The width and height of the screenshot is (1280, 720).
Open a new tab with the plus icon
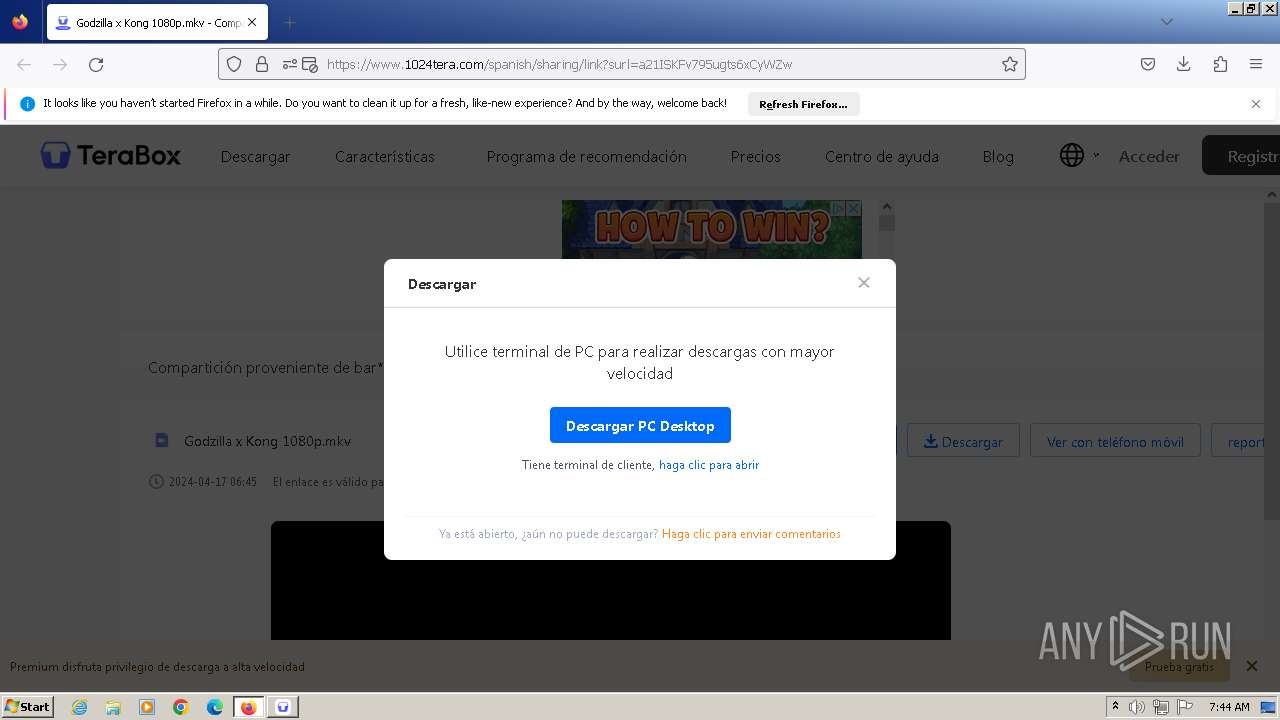[x=289, y=22]
